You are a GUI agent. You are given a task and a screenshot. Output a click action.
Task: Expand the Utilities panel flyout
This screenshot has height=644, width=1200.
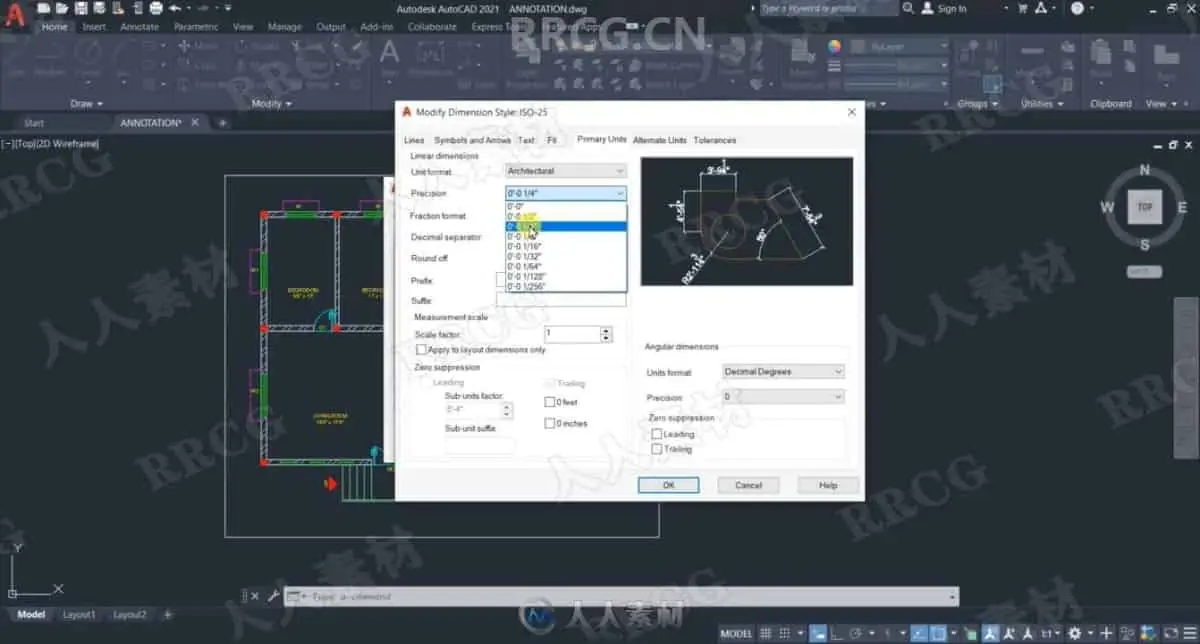tap(1042, 103)
